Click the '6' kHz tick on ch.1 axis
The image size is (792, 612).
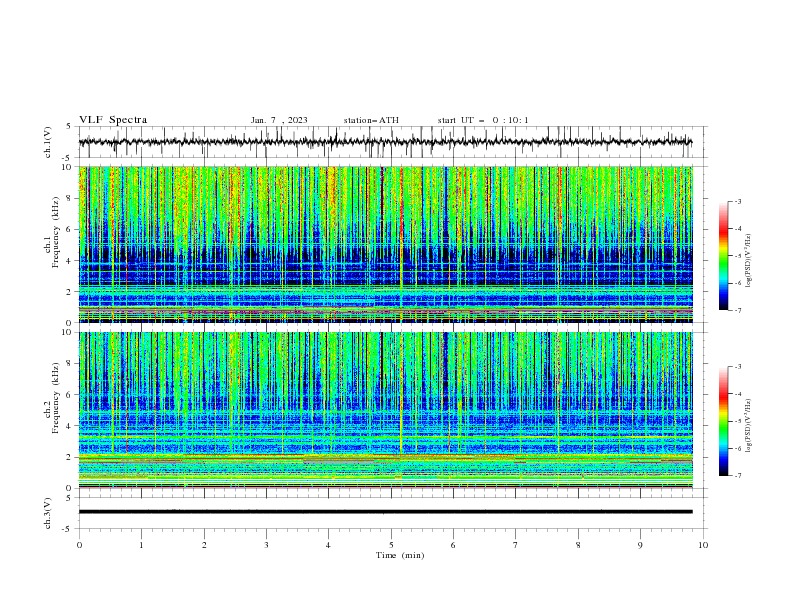click(x=70, y=229)
